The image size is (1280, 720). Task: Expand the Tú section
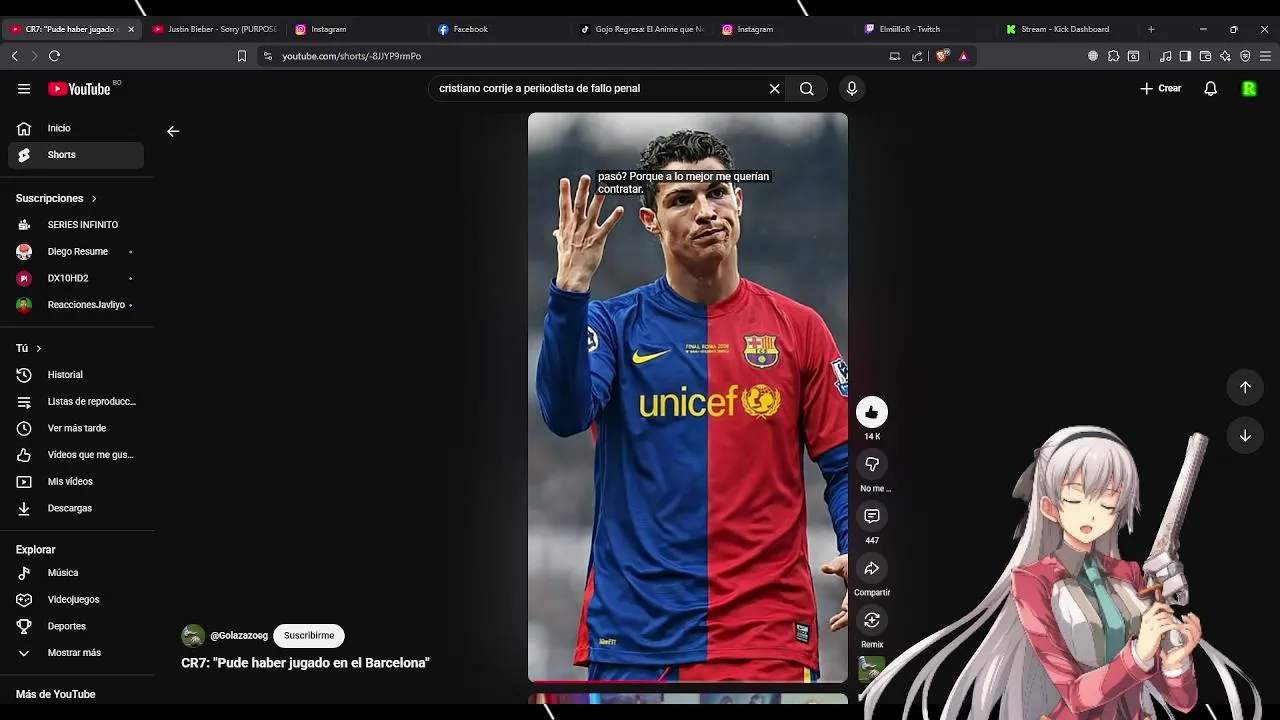[x=29, y=348]
